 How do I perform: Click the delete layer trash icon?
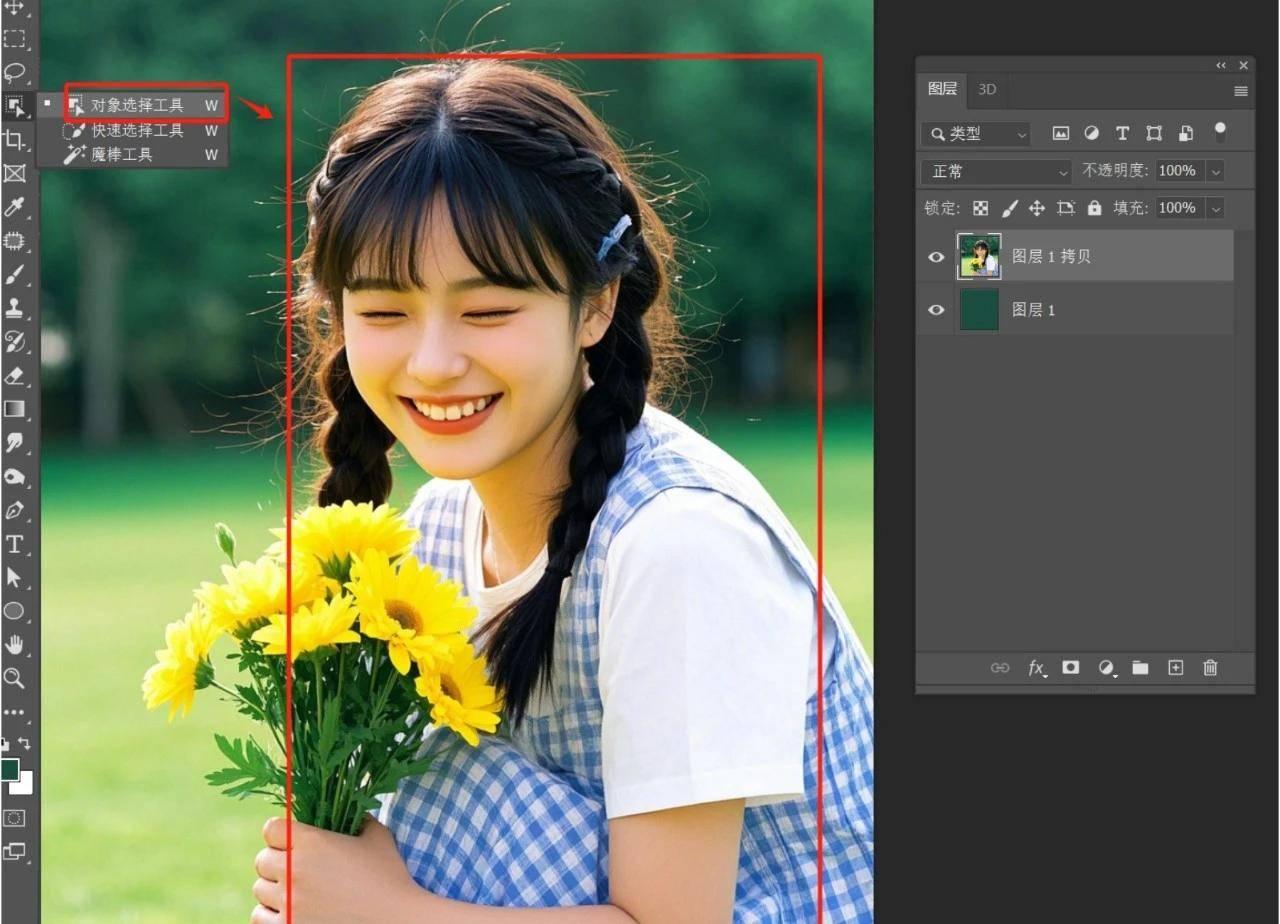[x=1210, y=668]
